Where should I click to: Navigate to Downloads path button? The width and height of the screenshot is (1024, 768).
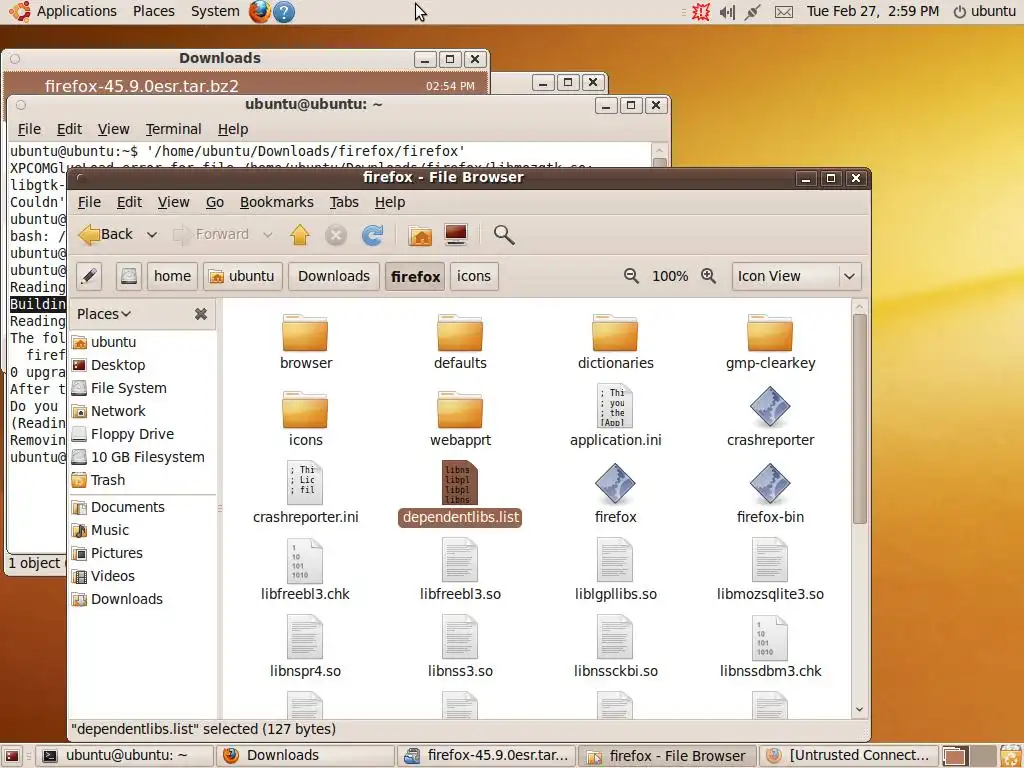coord(334,276)
